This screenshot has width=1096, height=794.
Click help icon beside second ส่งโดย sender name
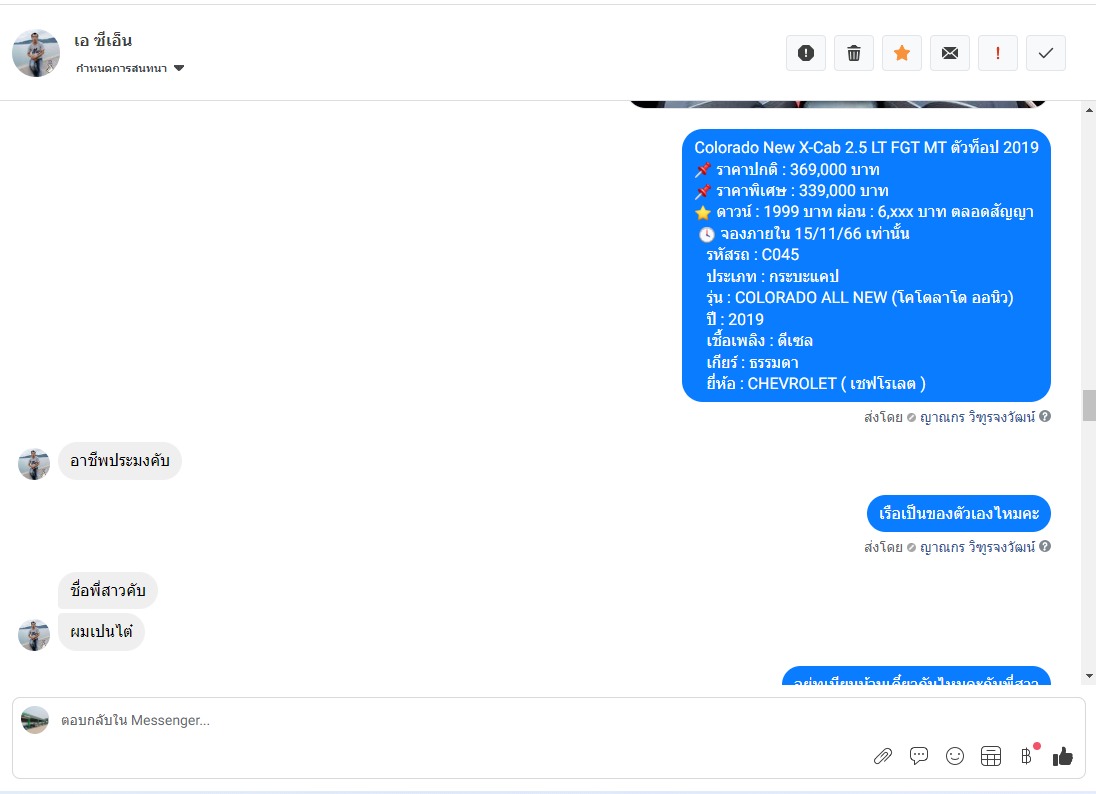1045,547
